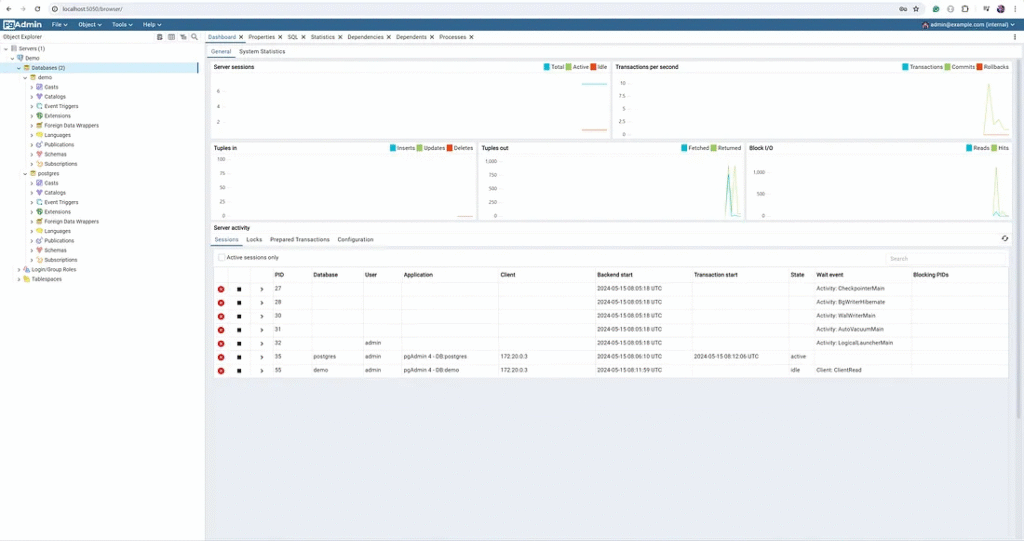Image resolution: width=1024 pixels, height=541 pixels.
Task: Close the Statistics tab
Action: click(x=340, y=37)
